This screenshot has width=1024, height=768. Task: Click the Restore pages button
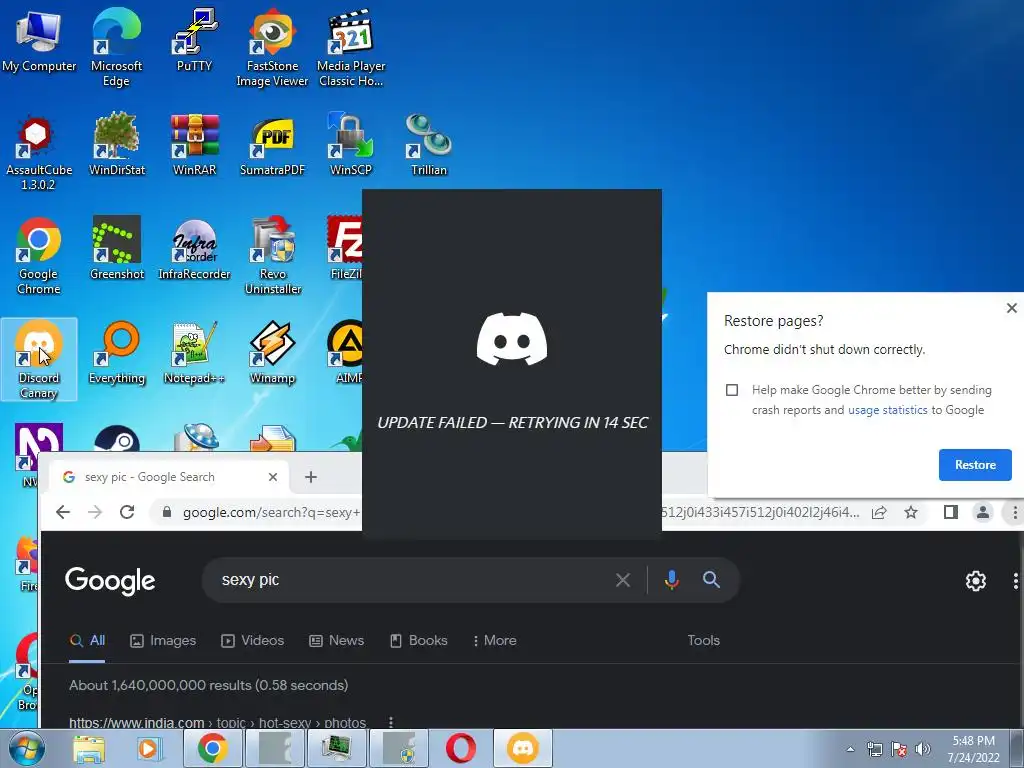(x=975, y=465)
